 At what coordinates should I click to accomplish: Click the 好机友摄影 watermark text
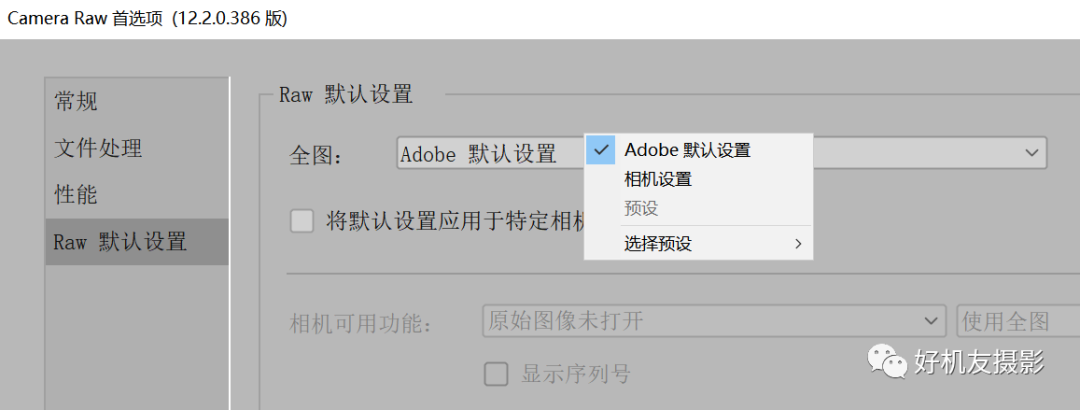coord(979,362)
